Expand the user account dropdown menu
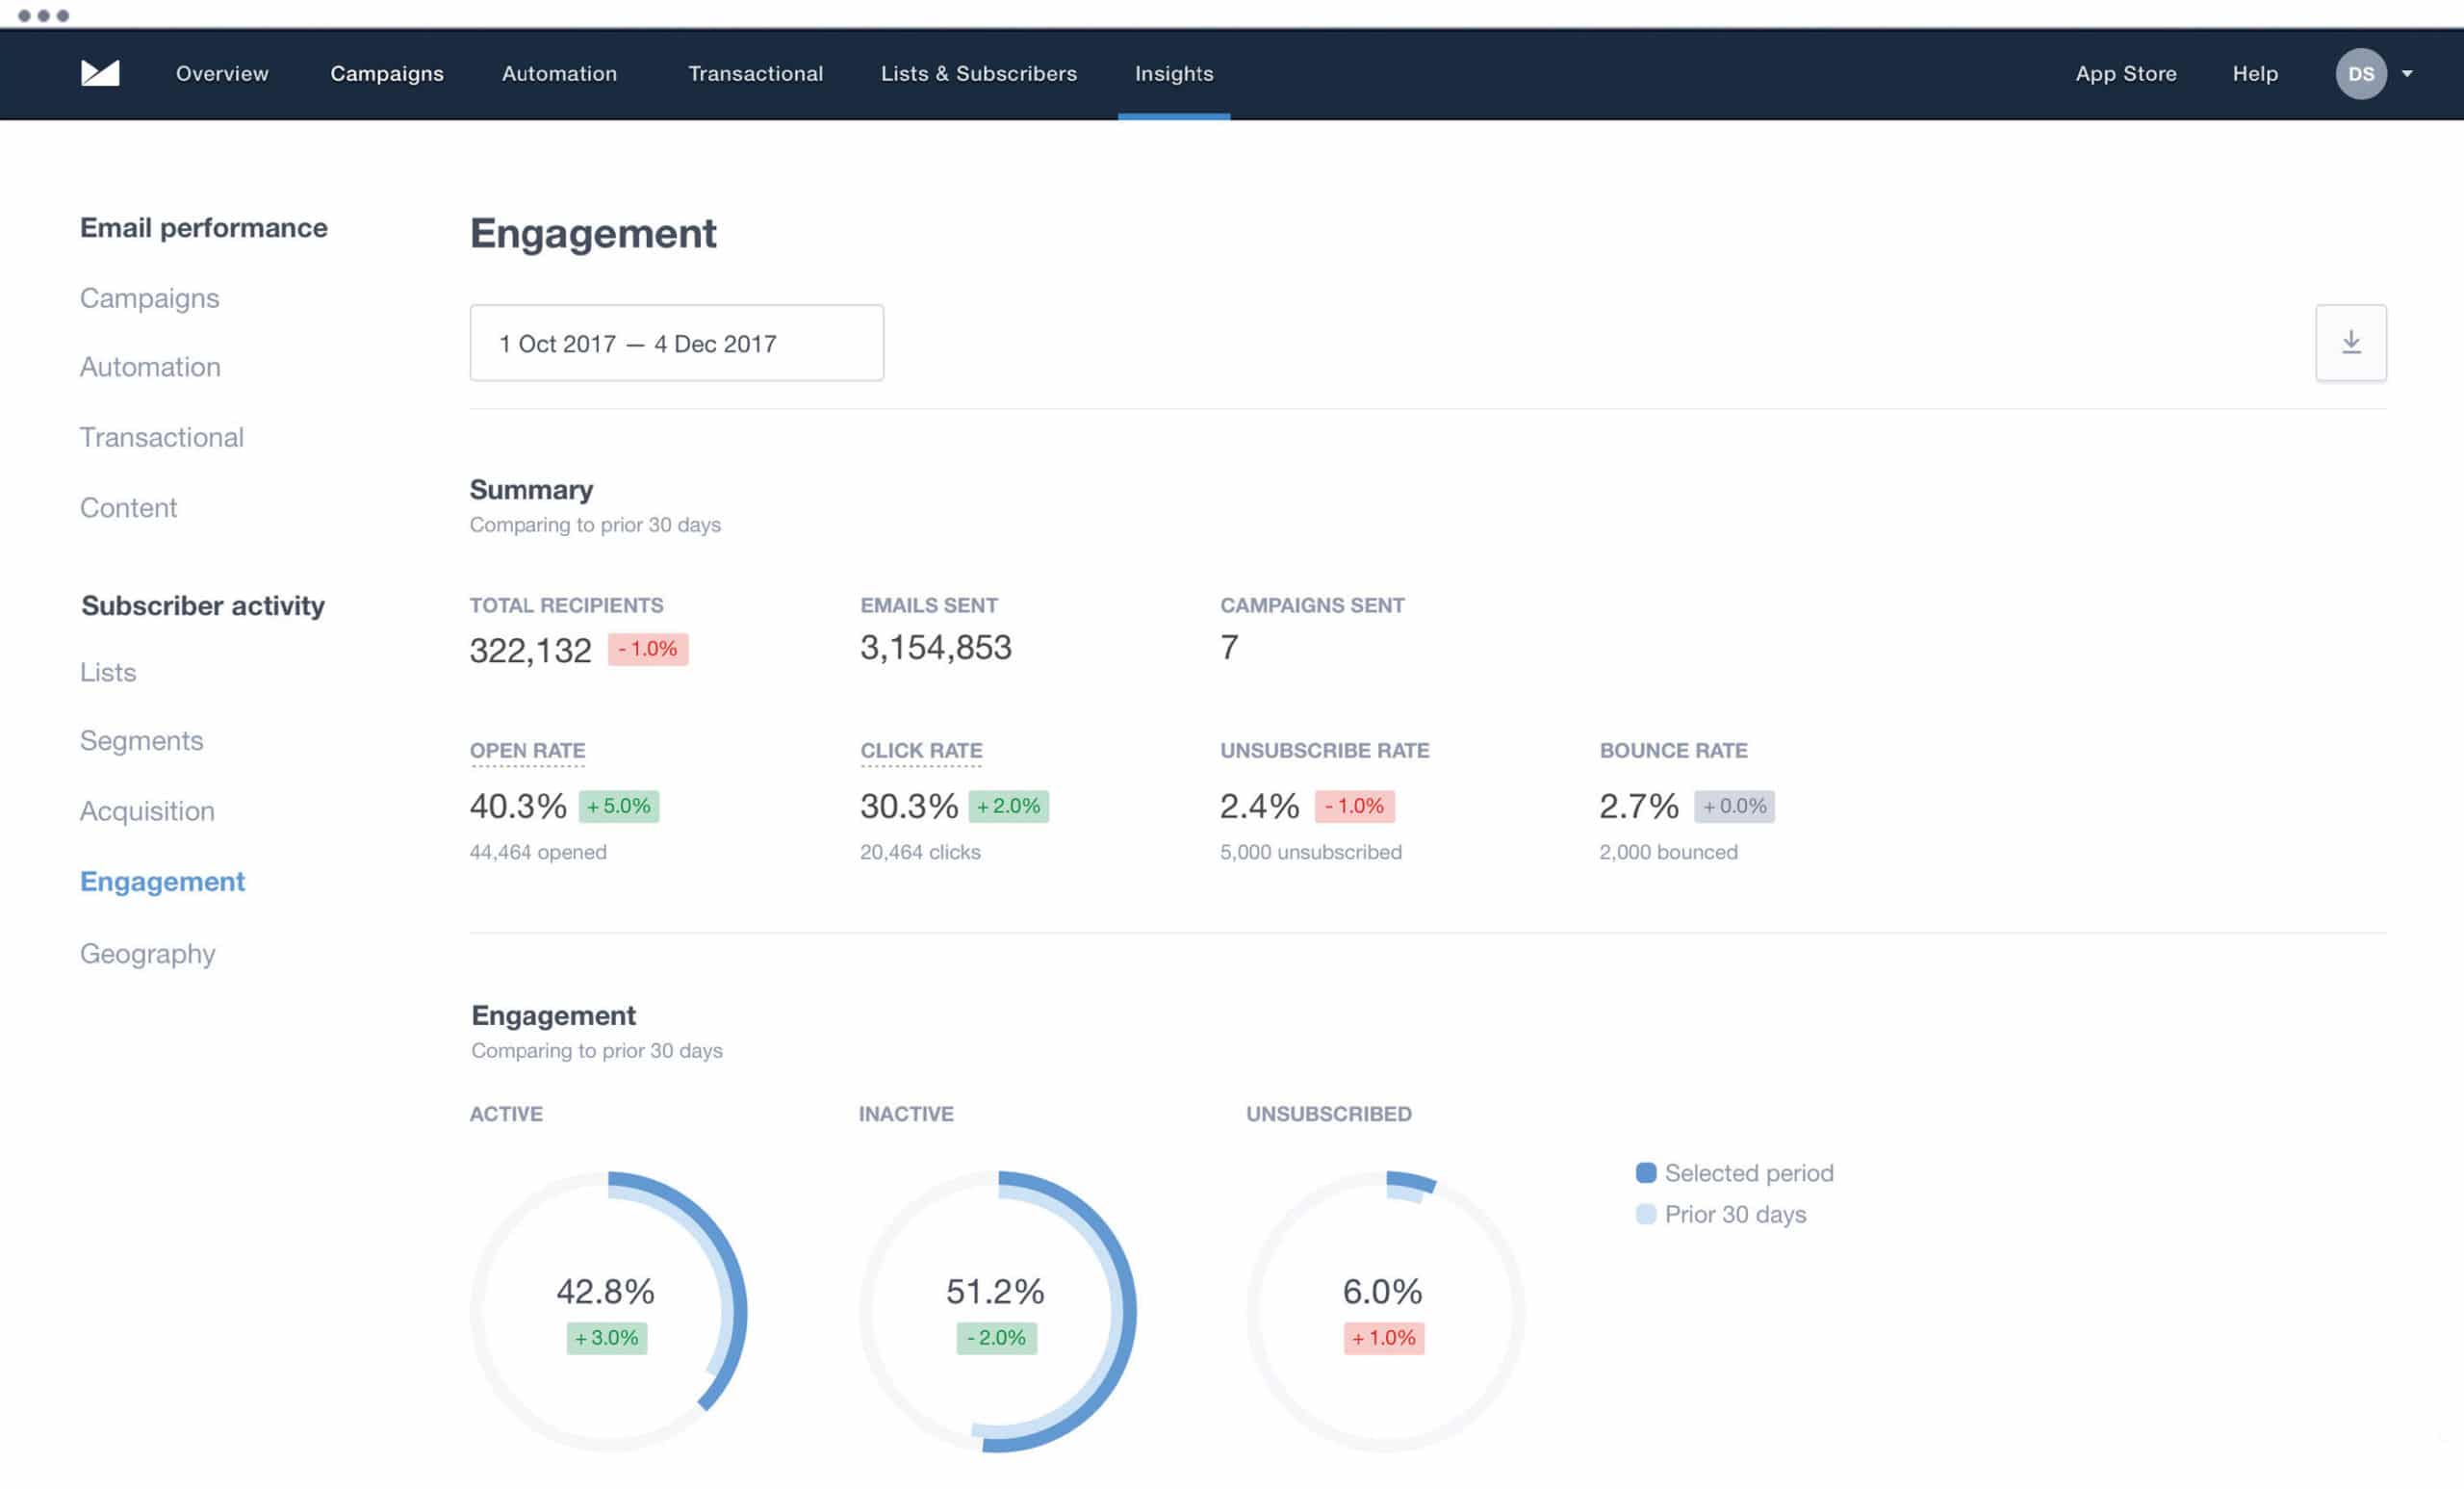This screenshot has height=1489, width=2464. (x=2408, y=73)
